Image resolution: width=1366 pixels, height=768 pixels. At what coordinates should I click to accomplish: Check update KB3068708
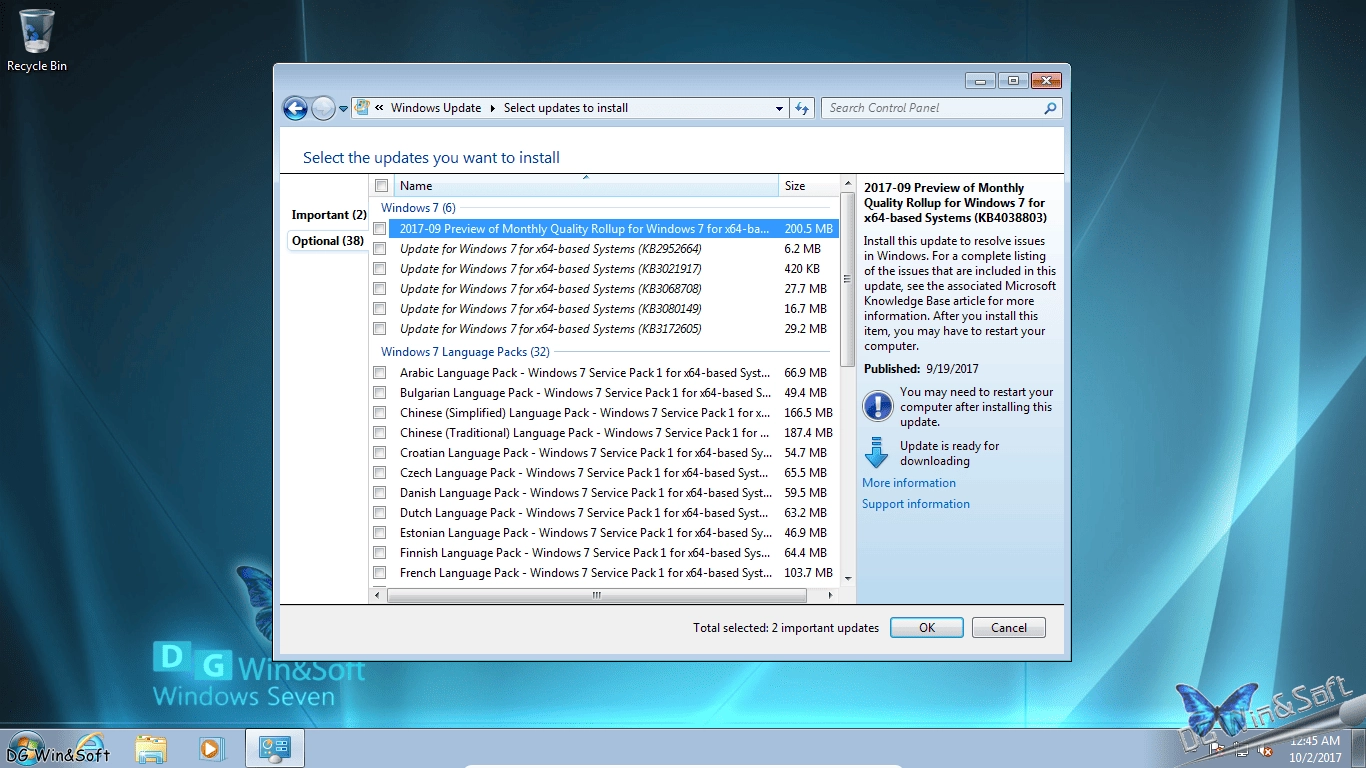tap(380, 289)
